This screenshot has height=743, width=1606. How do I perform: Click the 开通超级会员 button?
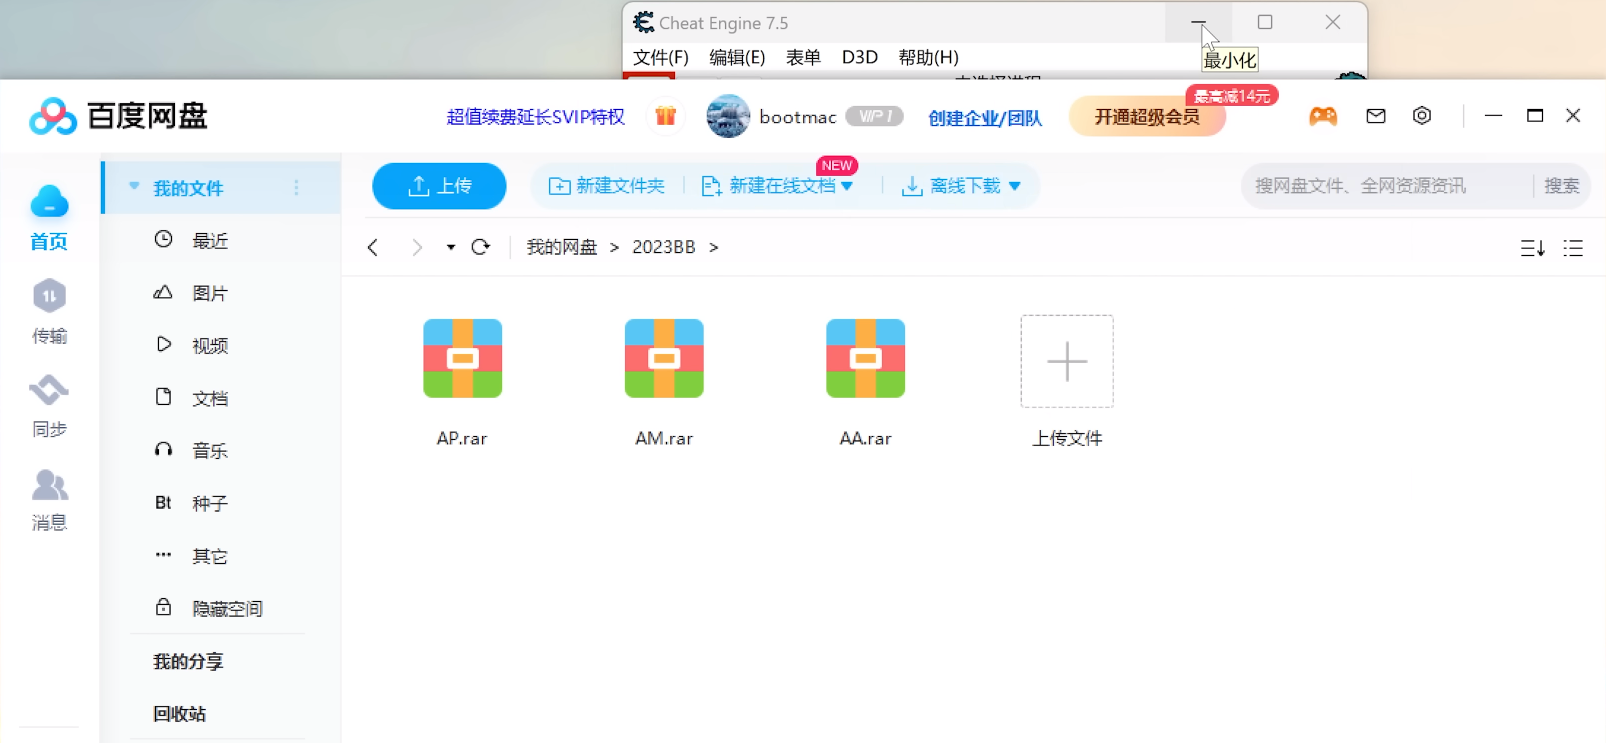(x=1147, y=117)
